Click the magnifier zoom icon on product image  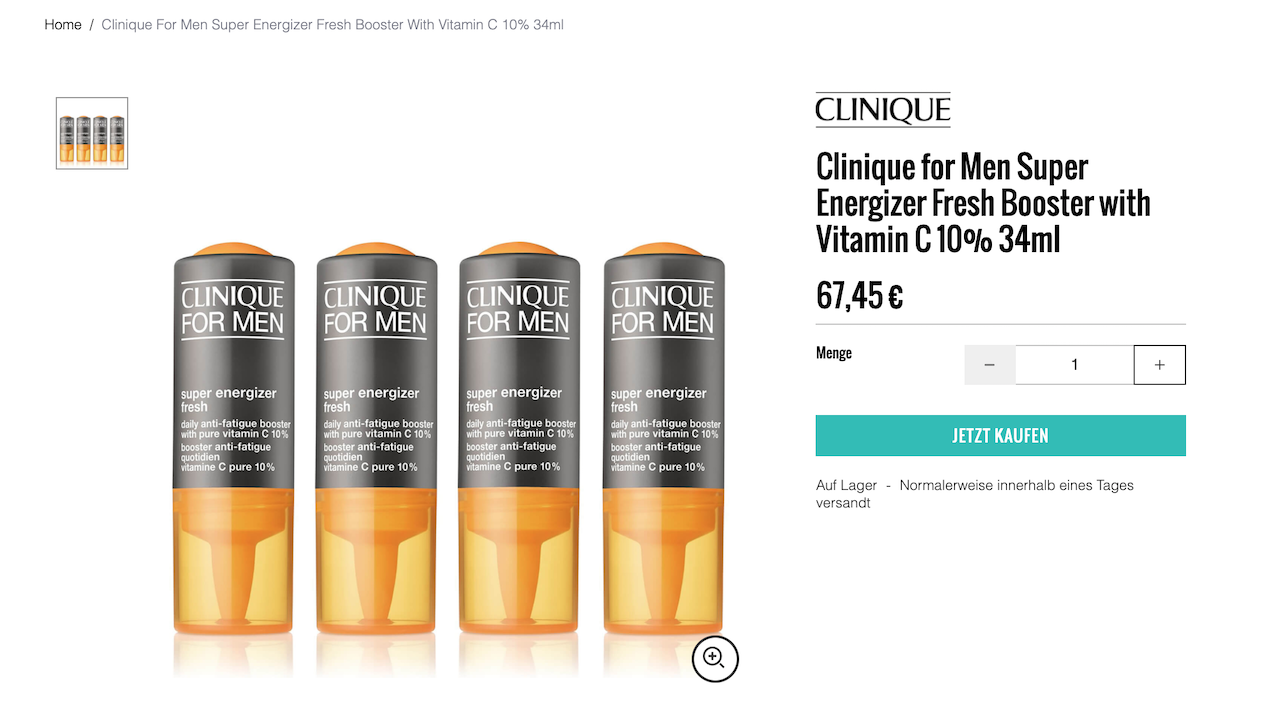coord(714,658)
